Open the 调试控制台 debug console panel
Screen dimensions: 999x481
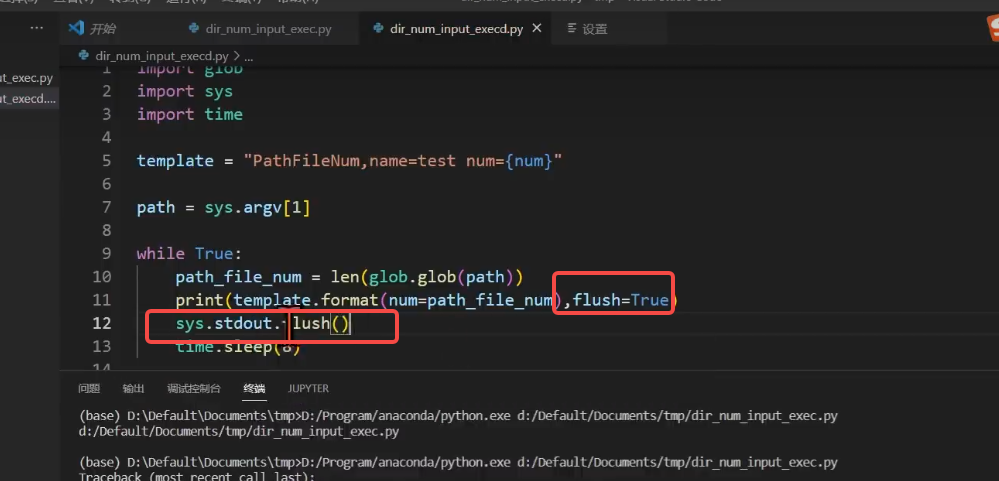pos(193,388)
